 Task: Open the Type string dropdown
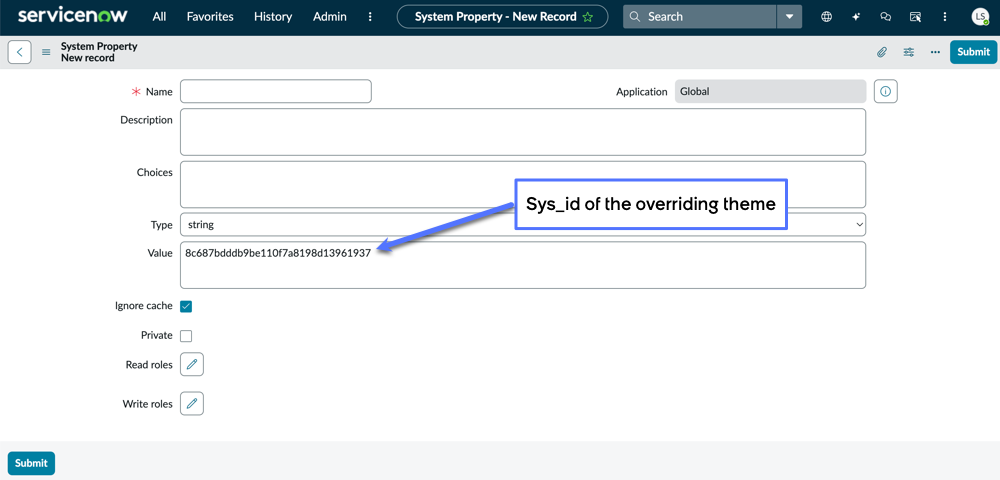(x=523, y=224)
